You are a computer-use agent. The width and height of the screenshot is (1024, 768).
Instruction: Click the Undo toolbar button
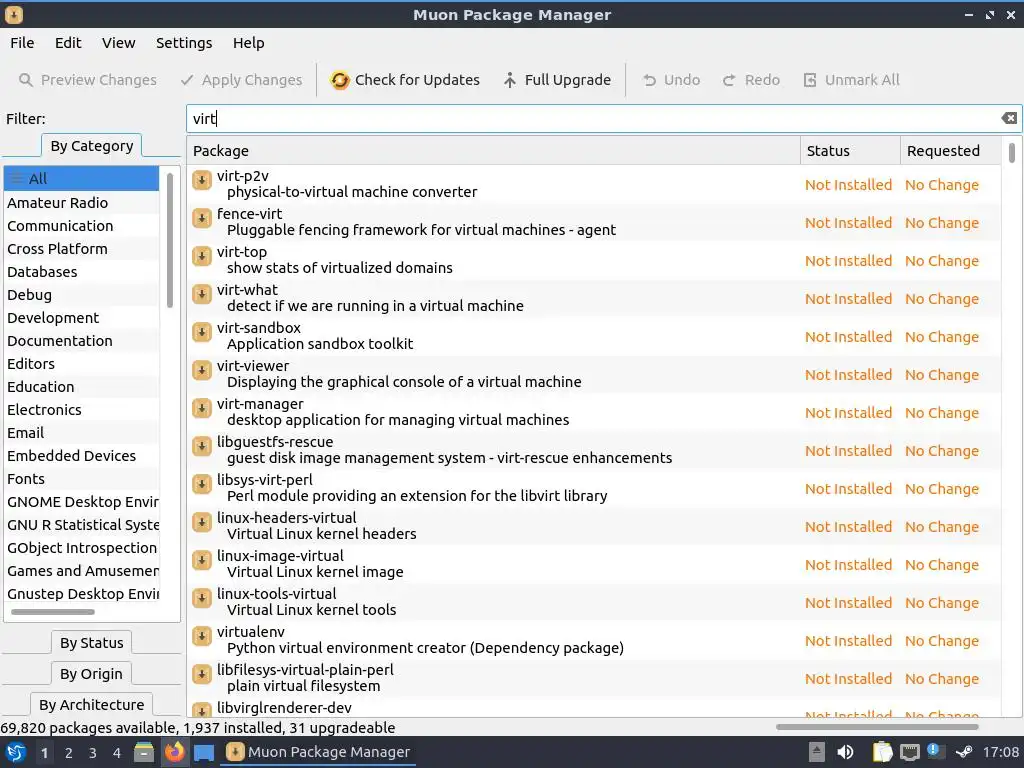click(671, 80)
